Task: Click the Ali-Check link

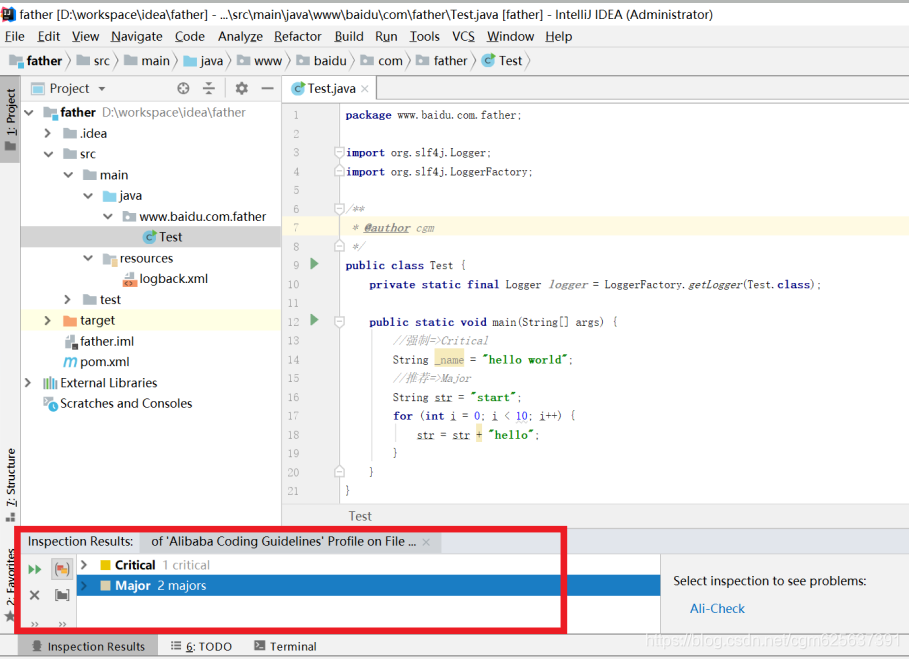Action: 717,609
